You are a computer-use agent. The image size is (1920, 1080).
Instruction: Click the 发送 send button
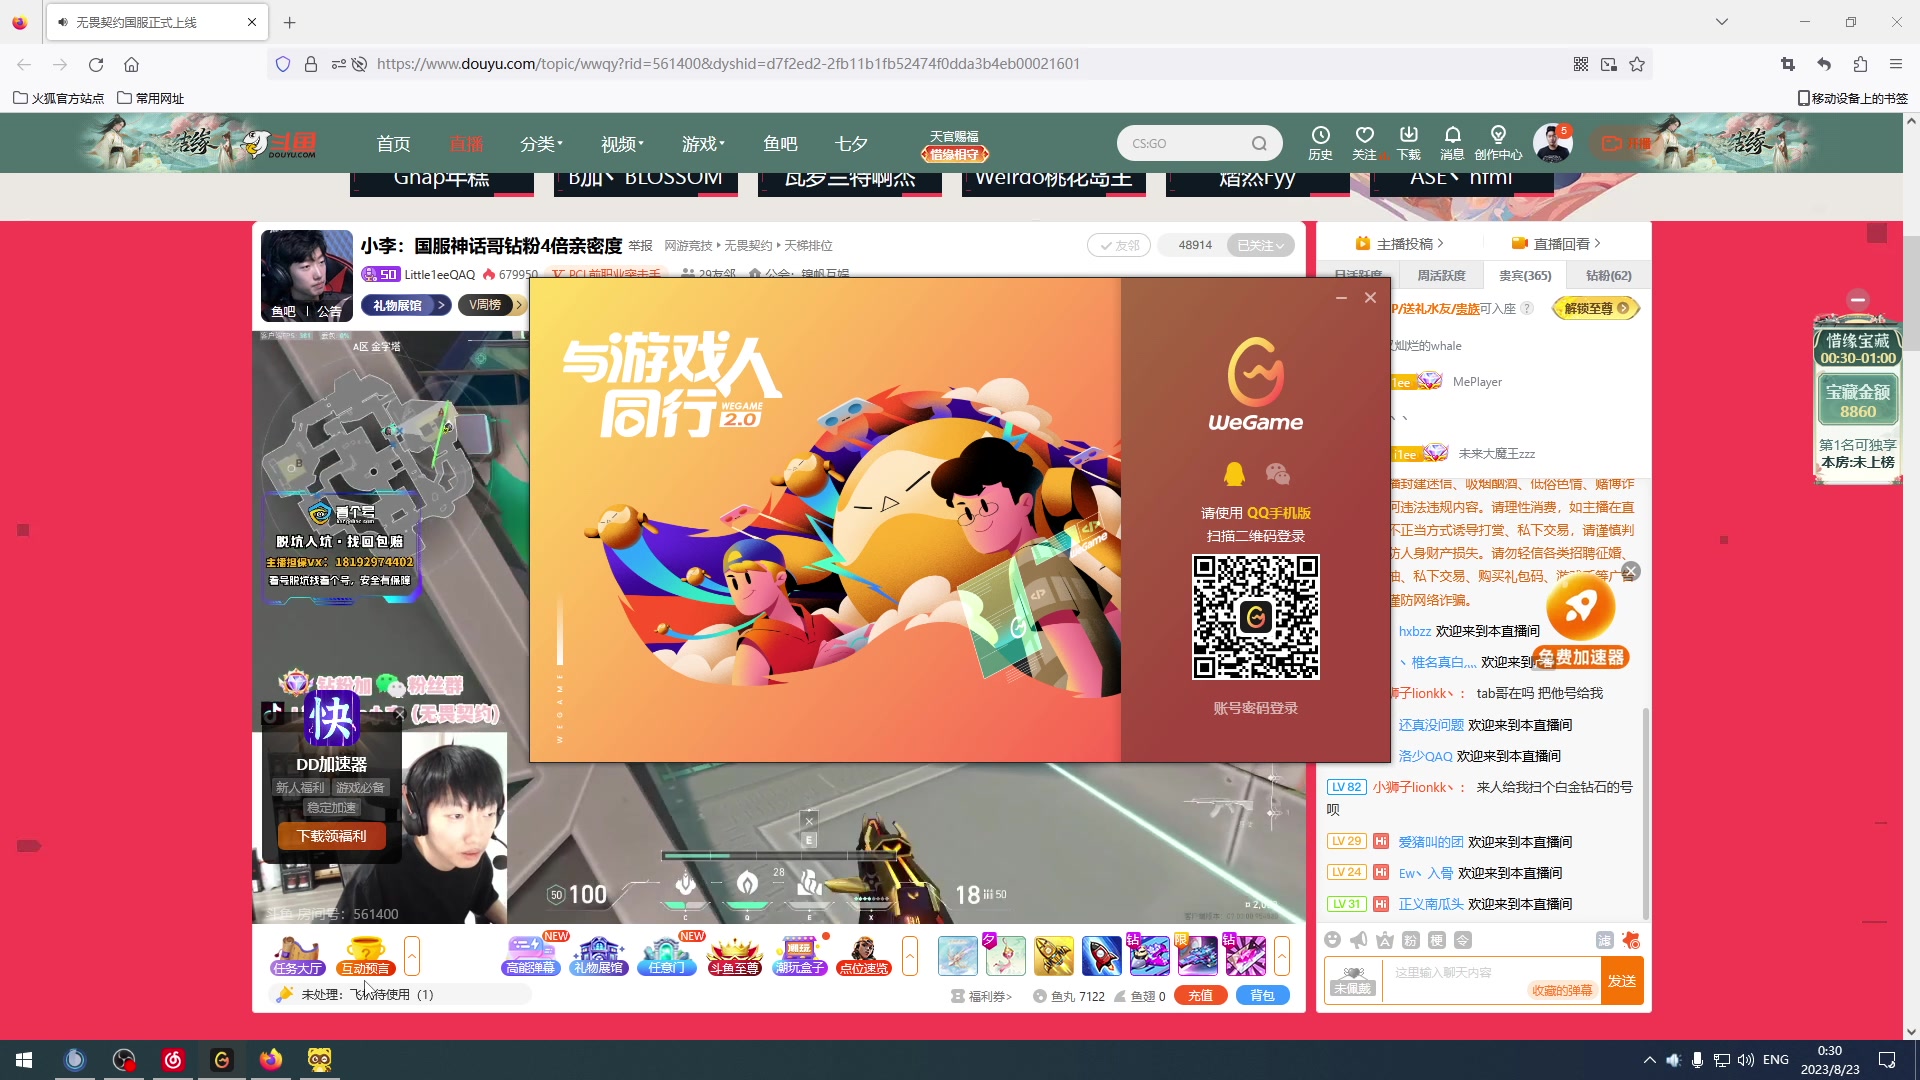1622,981
